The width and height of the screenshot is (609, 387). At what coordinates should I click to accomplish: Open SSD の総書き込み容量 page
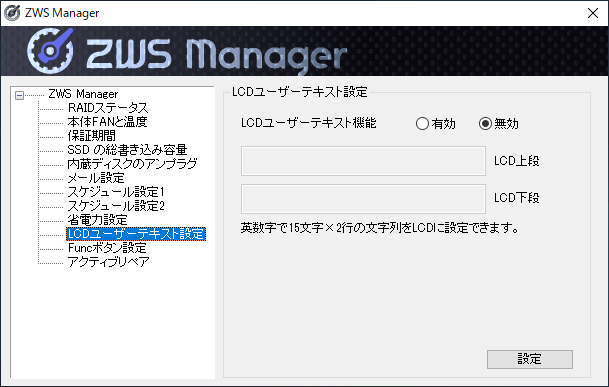point(127,150)
